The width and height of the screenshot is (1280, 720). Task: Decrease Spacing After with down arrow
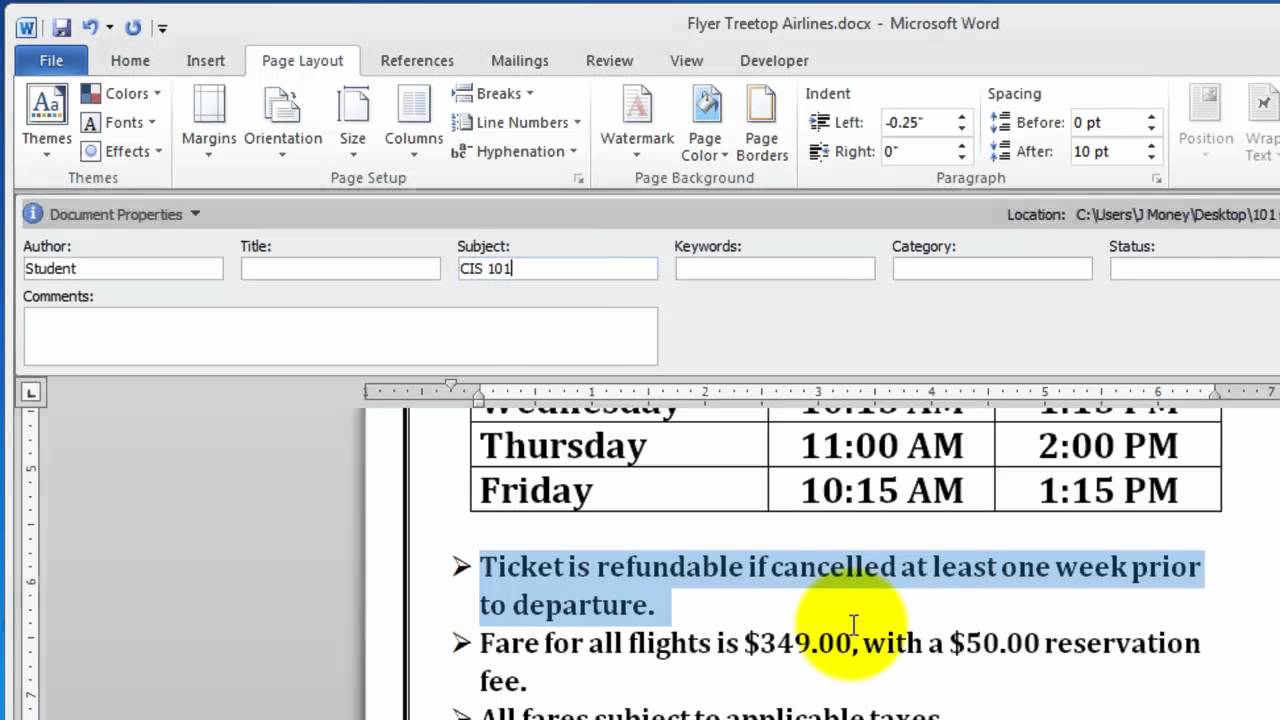(1152, 157)
